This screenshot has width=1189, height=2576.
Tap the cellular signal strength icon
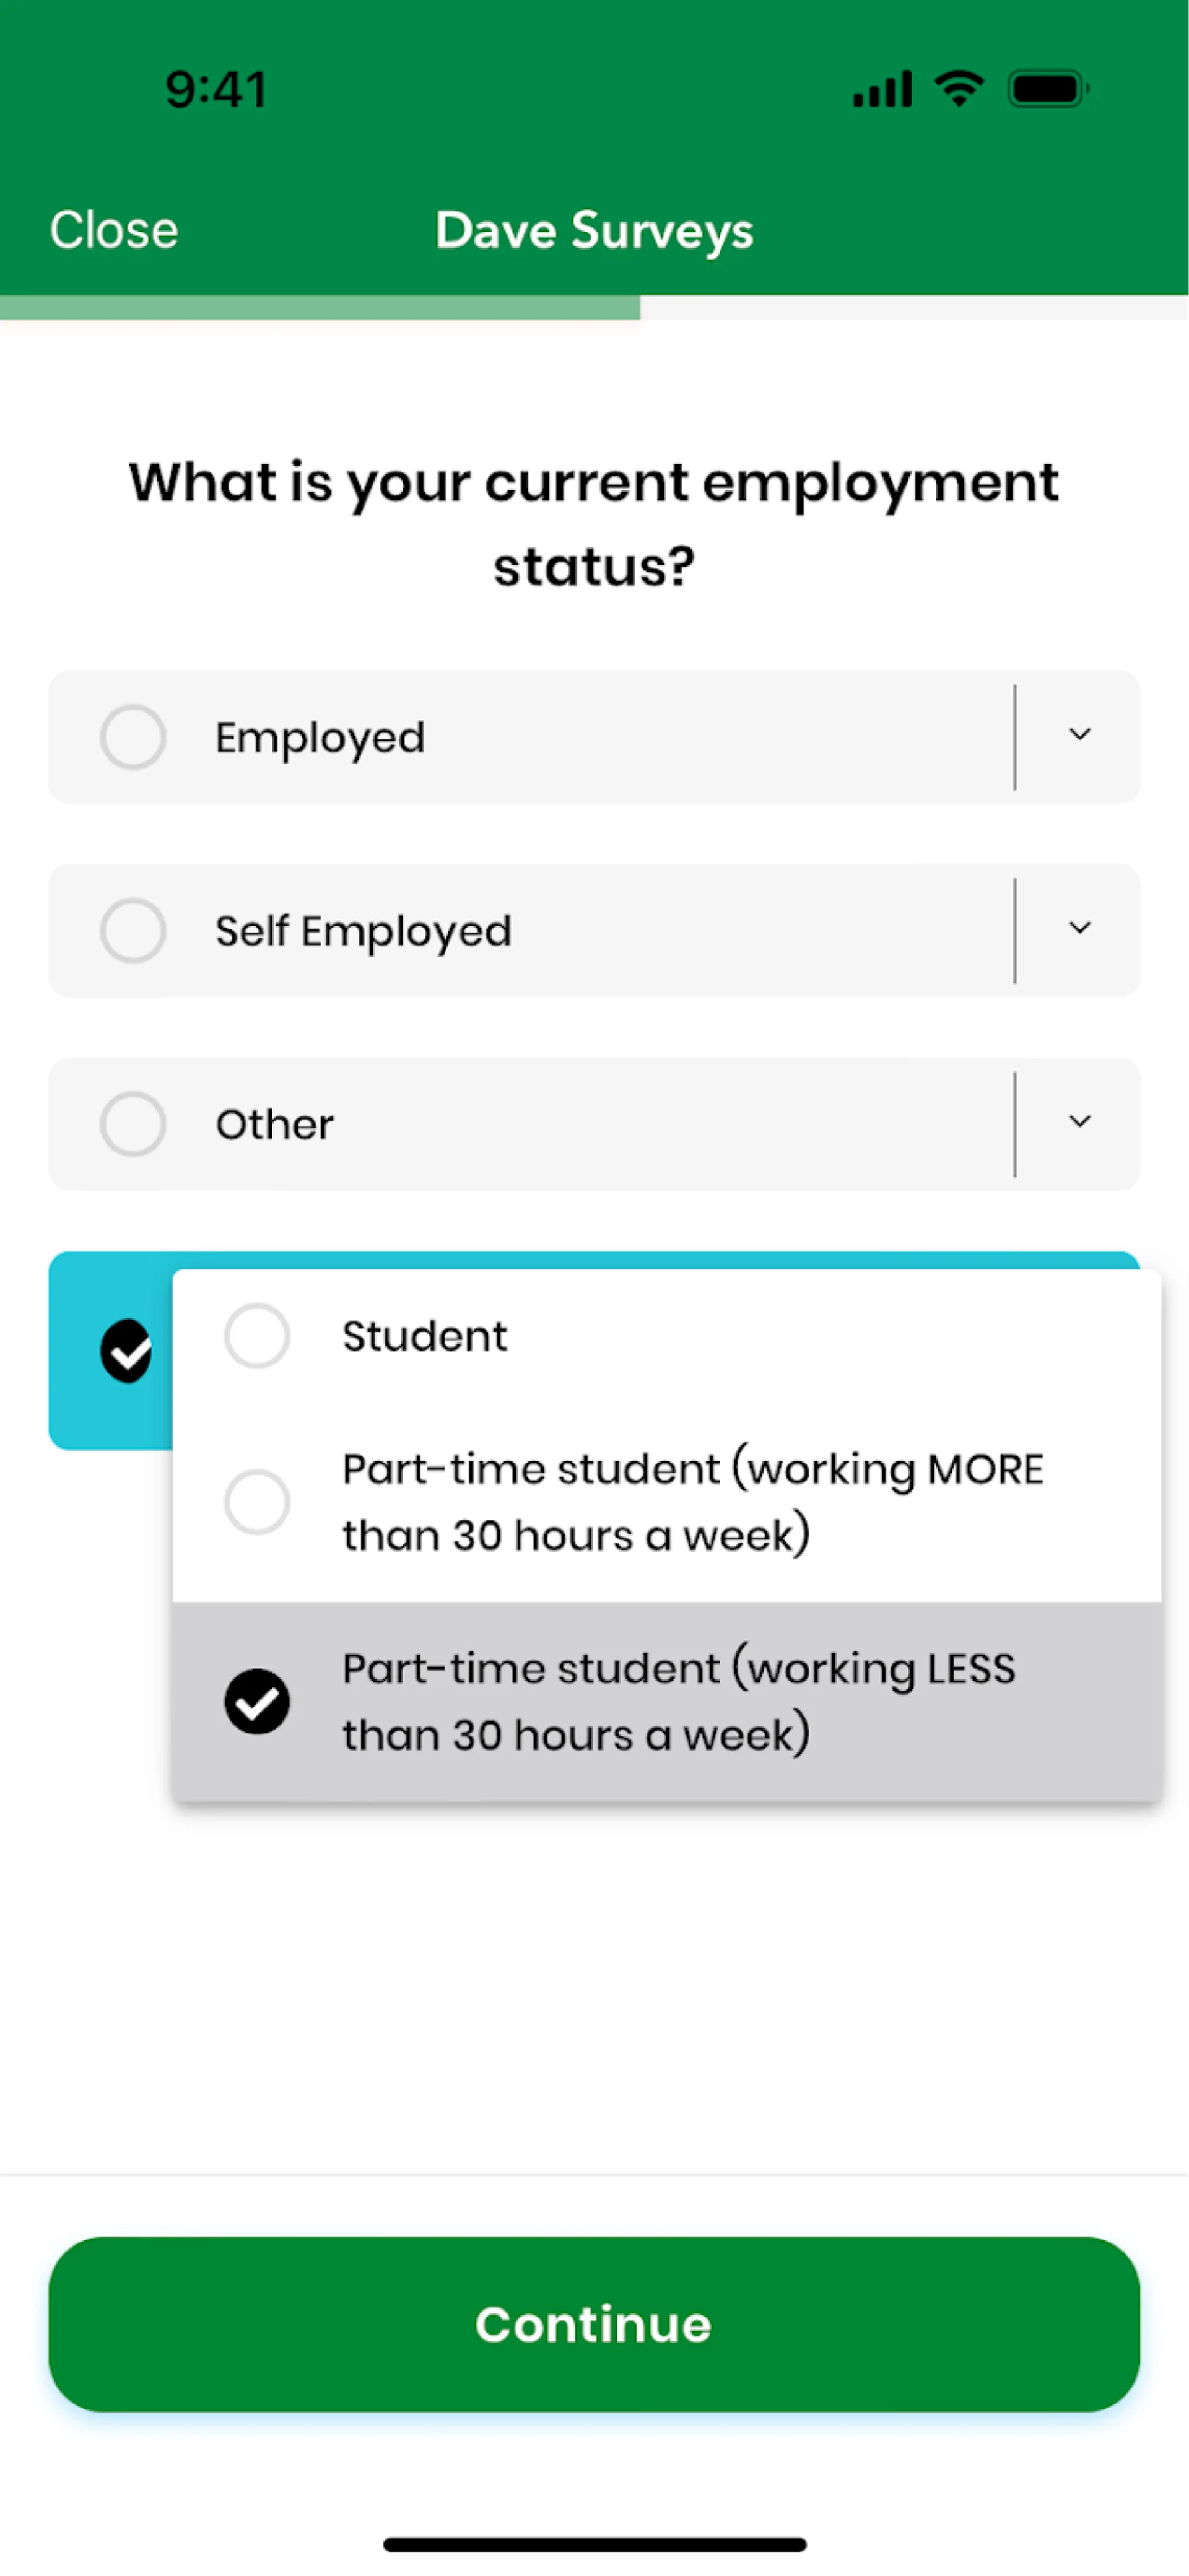881,89
